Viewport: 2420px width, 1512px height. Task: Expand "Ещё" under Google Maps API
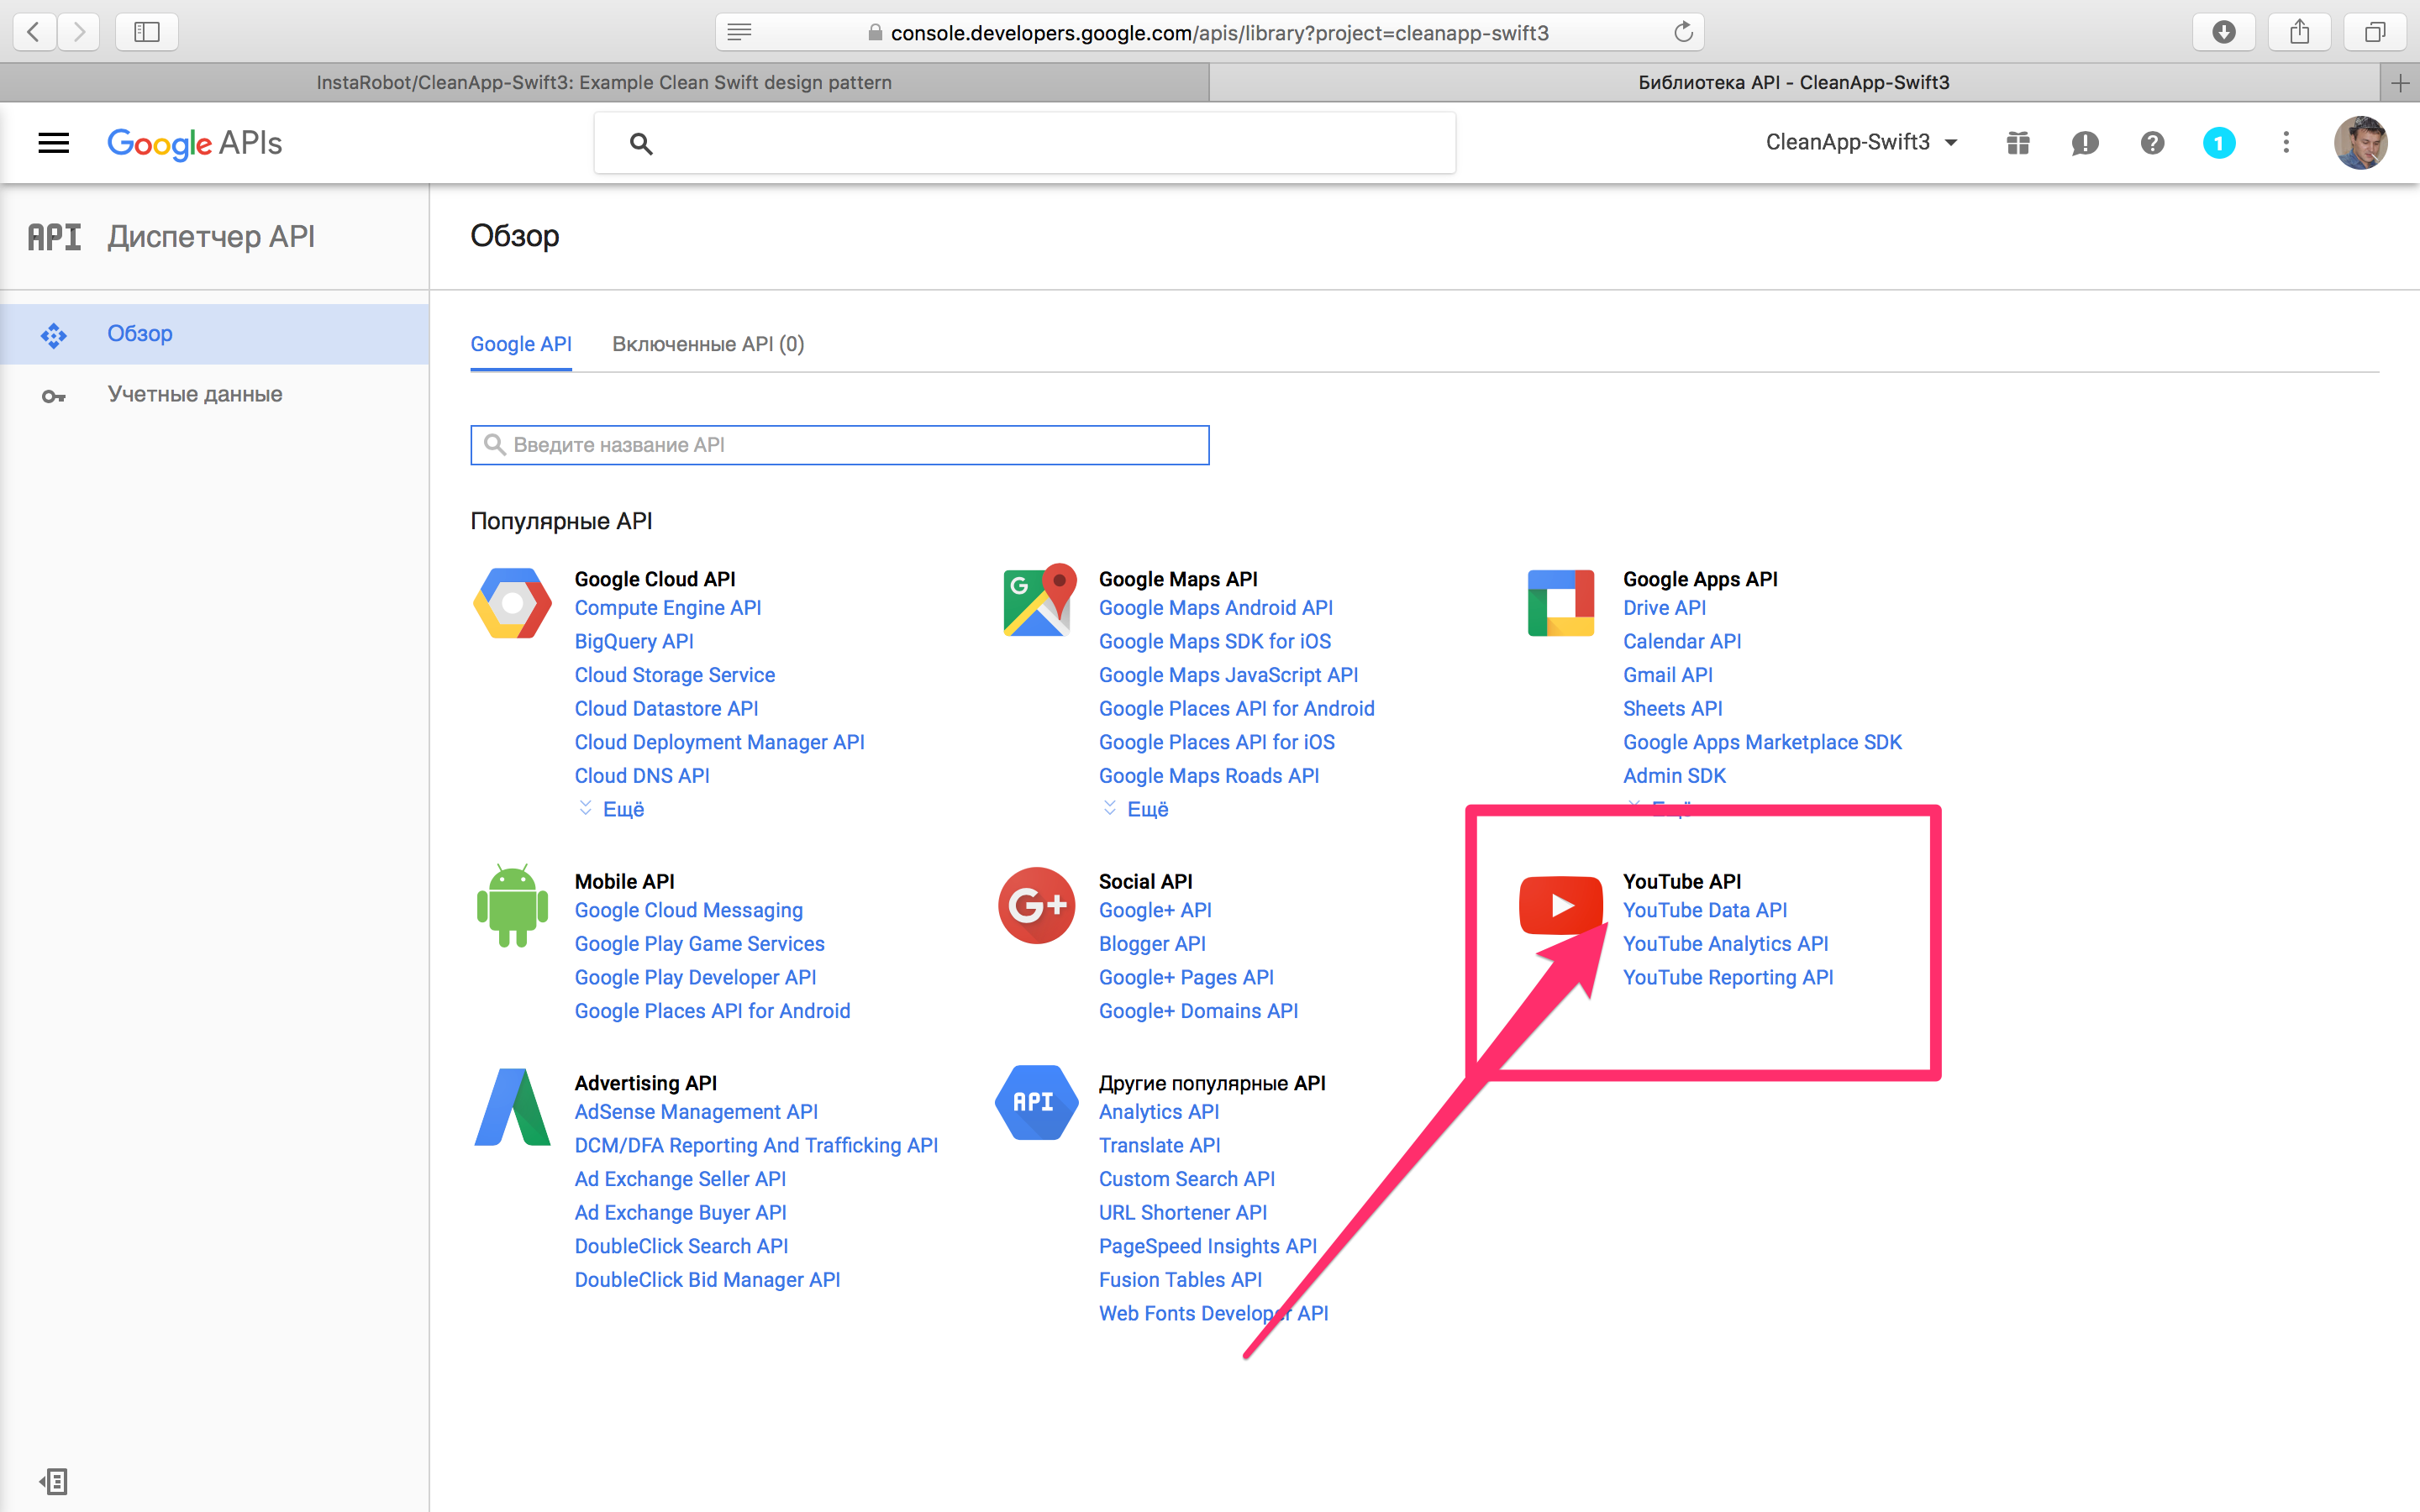click(x=1146, y=809)
